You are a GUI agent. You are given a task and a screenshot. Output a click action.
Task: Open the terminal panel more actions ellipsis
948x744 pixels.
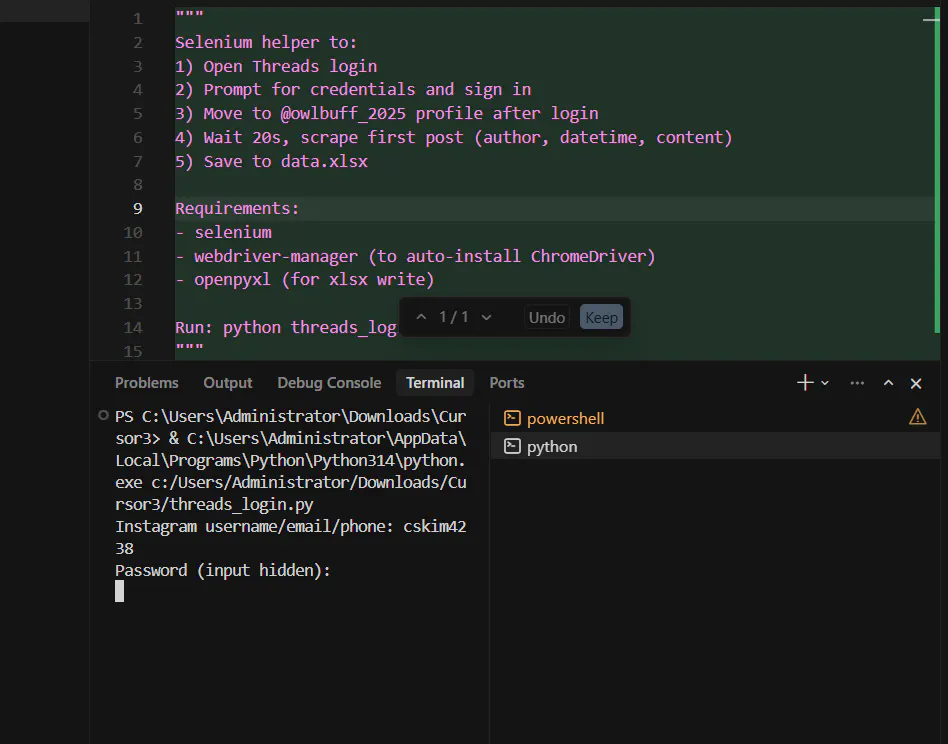(x=857, y=383)
